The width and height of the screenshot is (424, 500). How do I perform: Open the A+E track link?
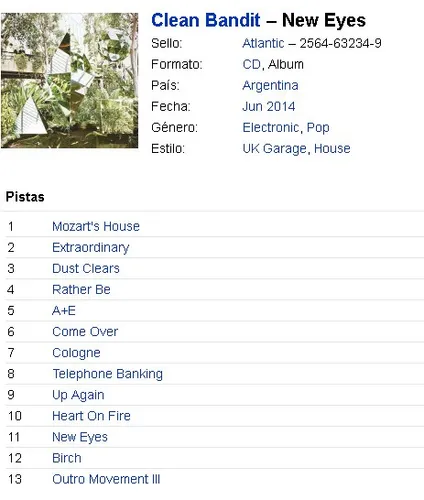[x=64, y=311]
